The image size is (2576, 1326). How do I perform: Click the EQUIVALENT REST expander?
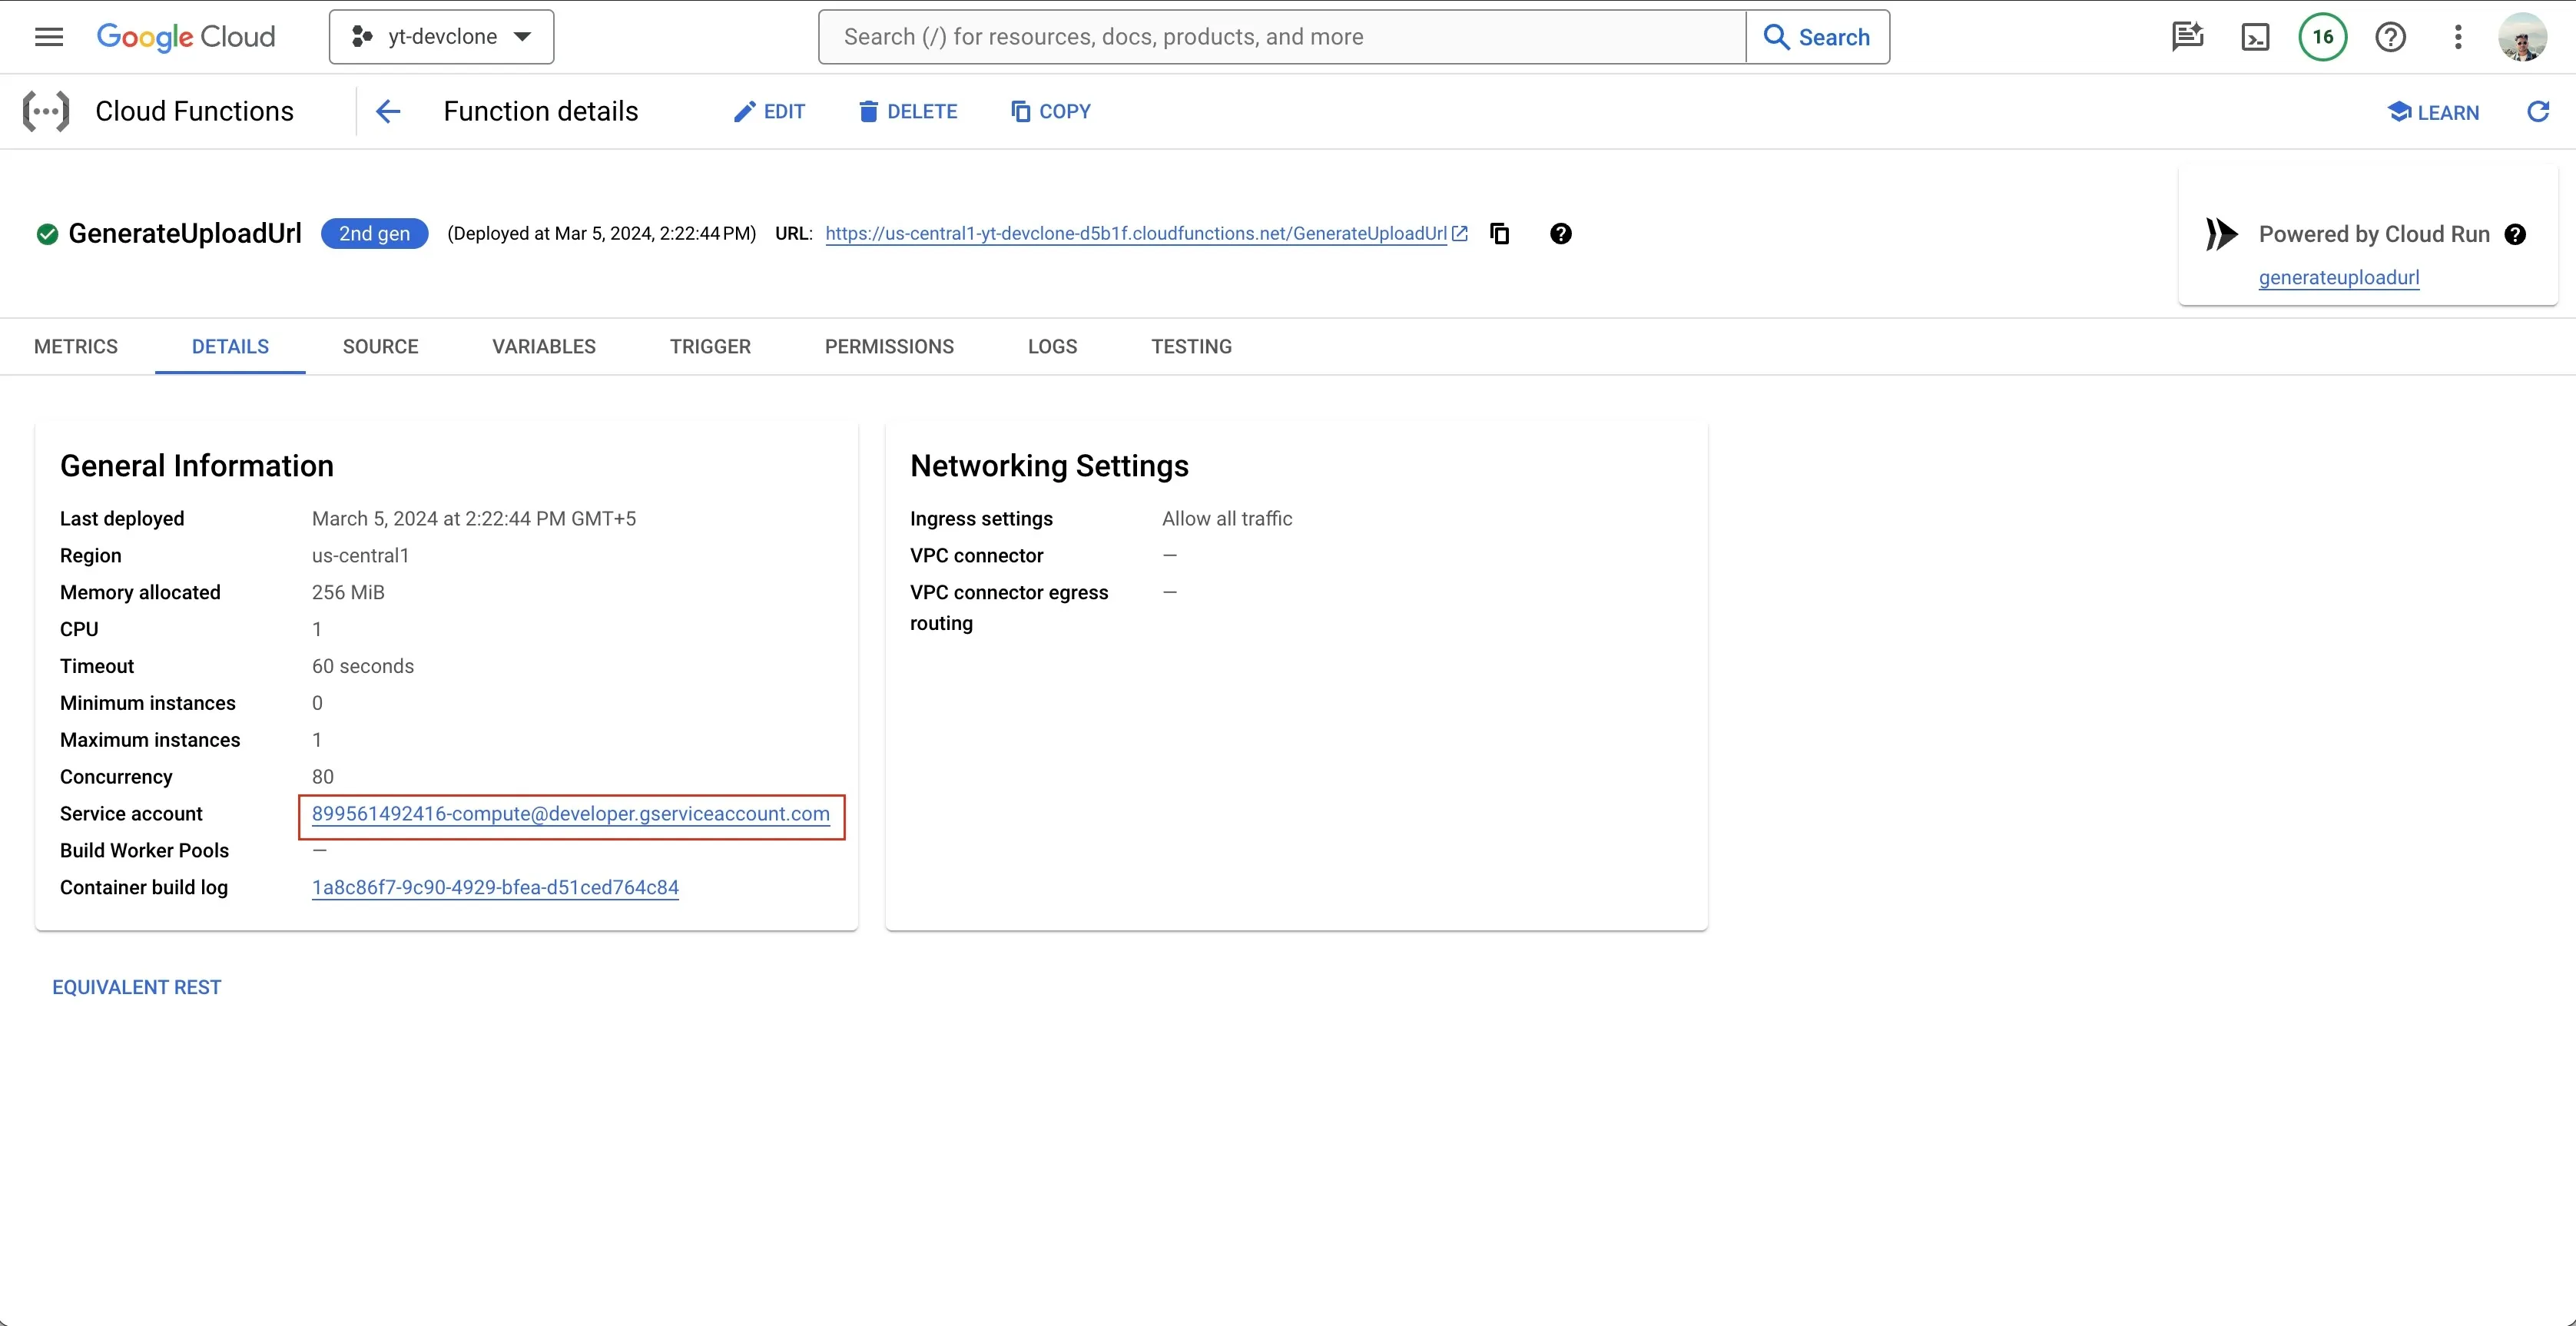(x=135, y=986)
